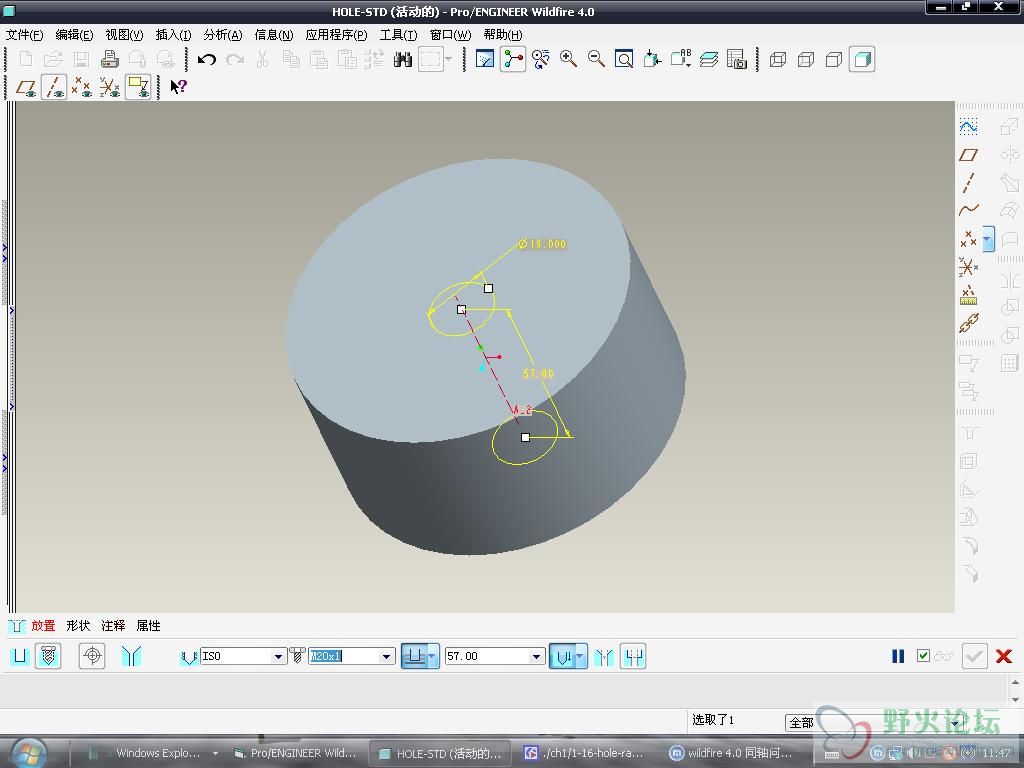
Task: Expand the M20x1 screw size dropdown
Action: 387,656
